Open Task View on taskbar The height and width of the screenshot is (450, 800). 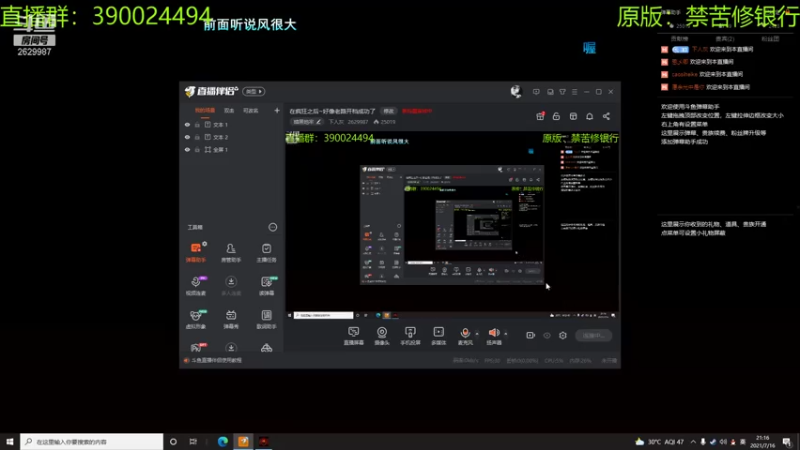tap(193, 442)
